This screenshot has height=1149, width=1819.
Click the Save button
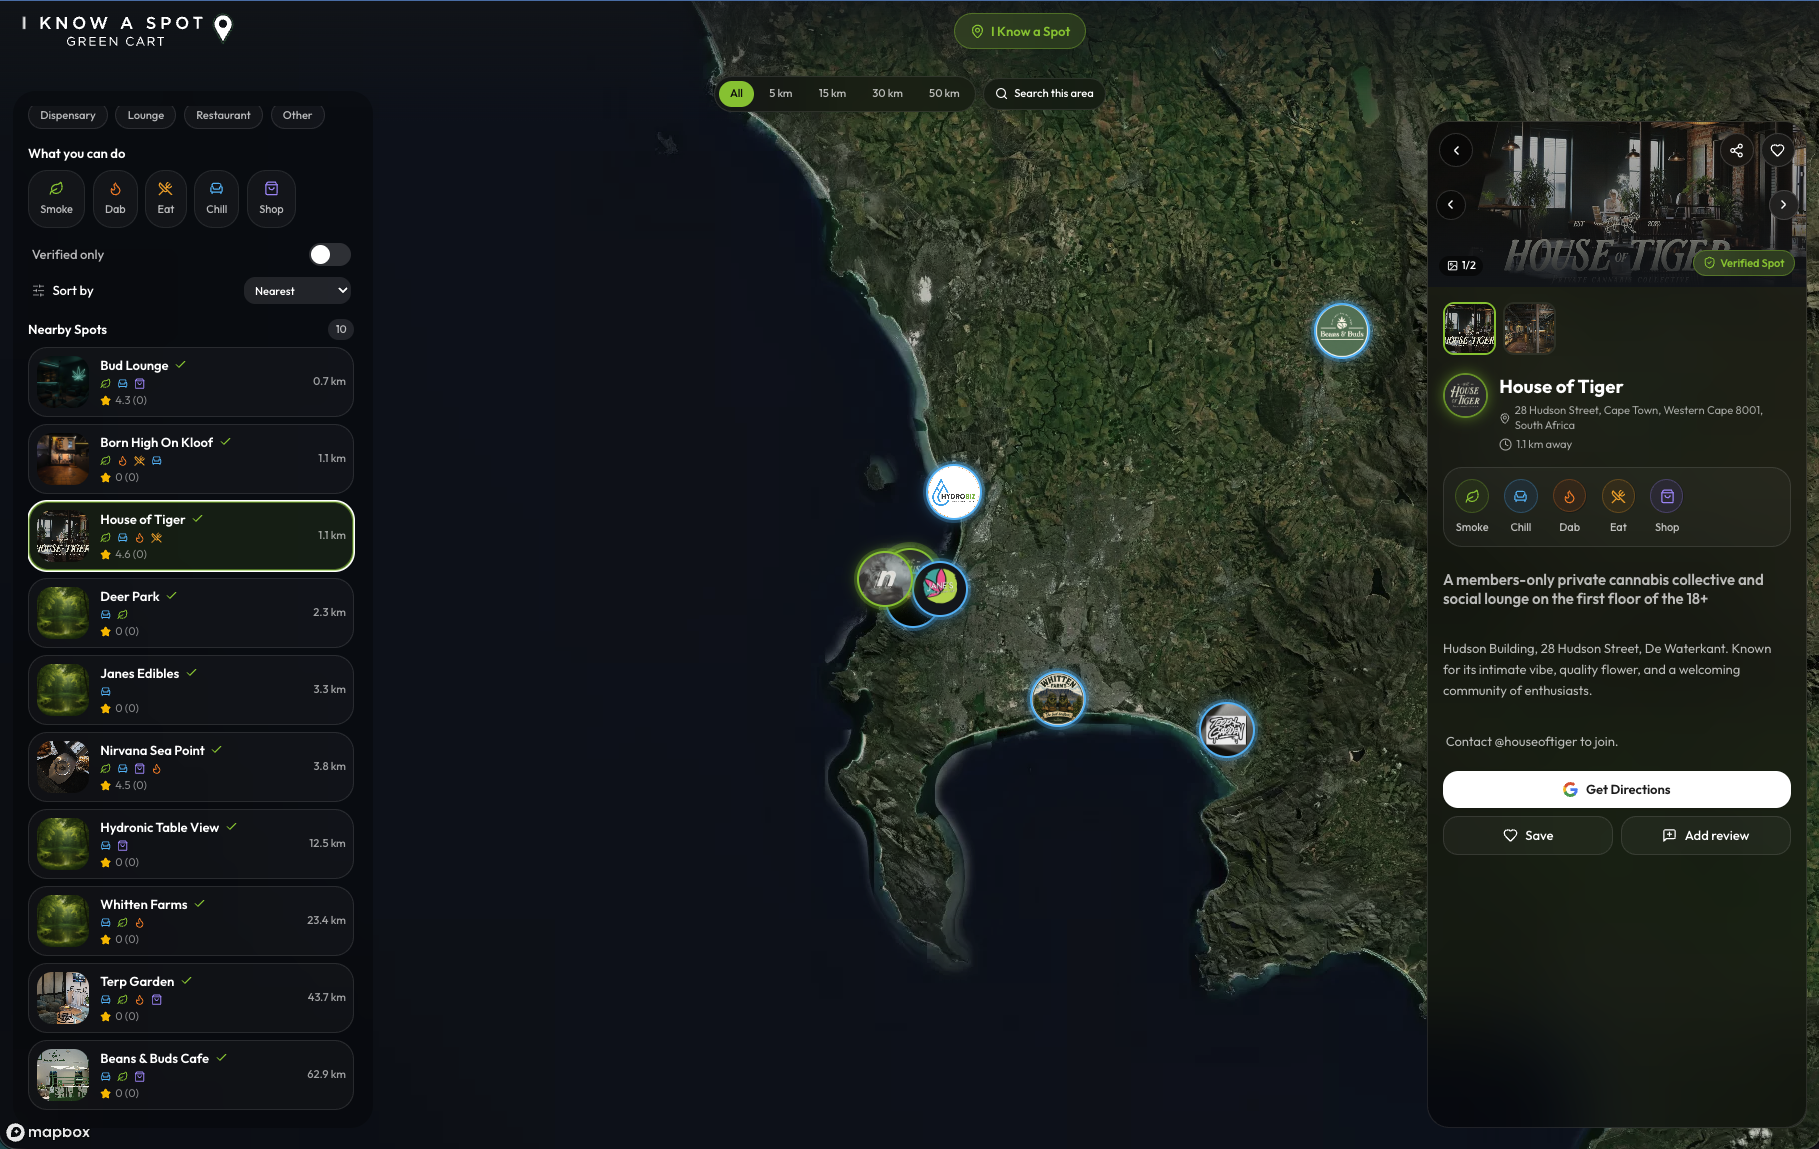tap(1527, 835)
